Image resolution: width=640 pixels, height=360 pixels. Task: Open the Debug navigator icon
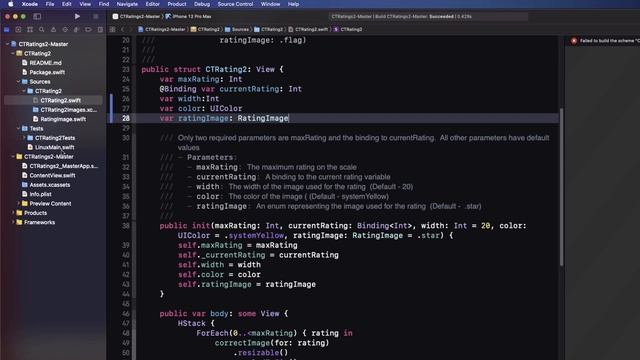76,29
